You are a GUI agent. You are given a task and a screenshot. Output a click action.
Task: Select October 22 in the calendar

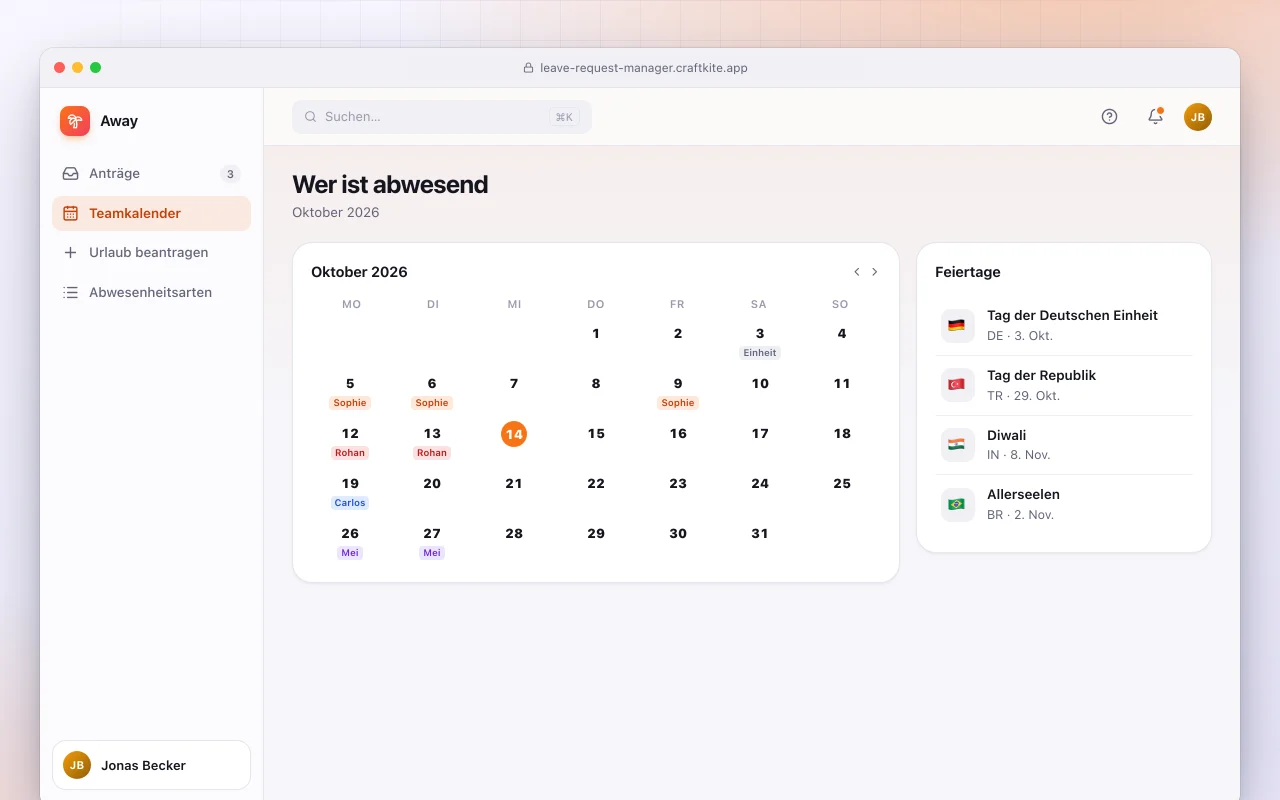(x=596, y=484)
